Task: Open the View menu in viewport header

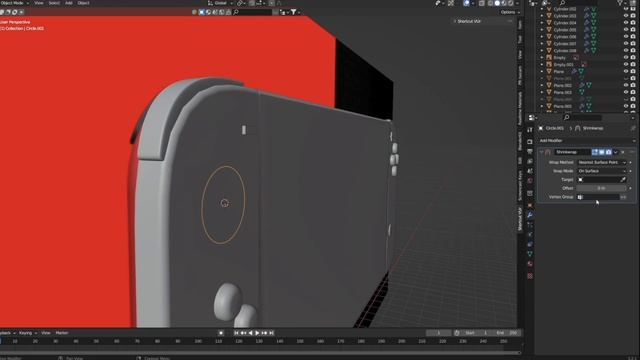Action: pyautogui.click(x=39, y=3)
